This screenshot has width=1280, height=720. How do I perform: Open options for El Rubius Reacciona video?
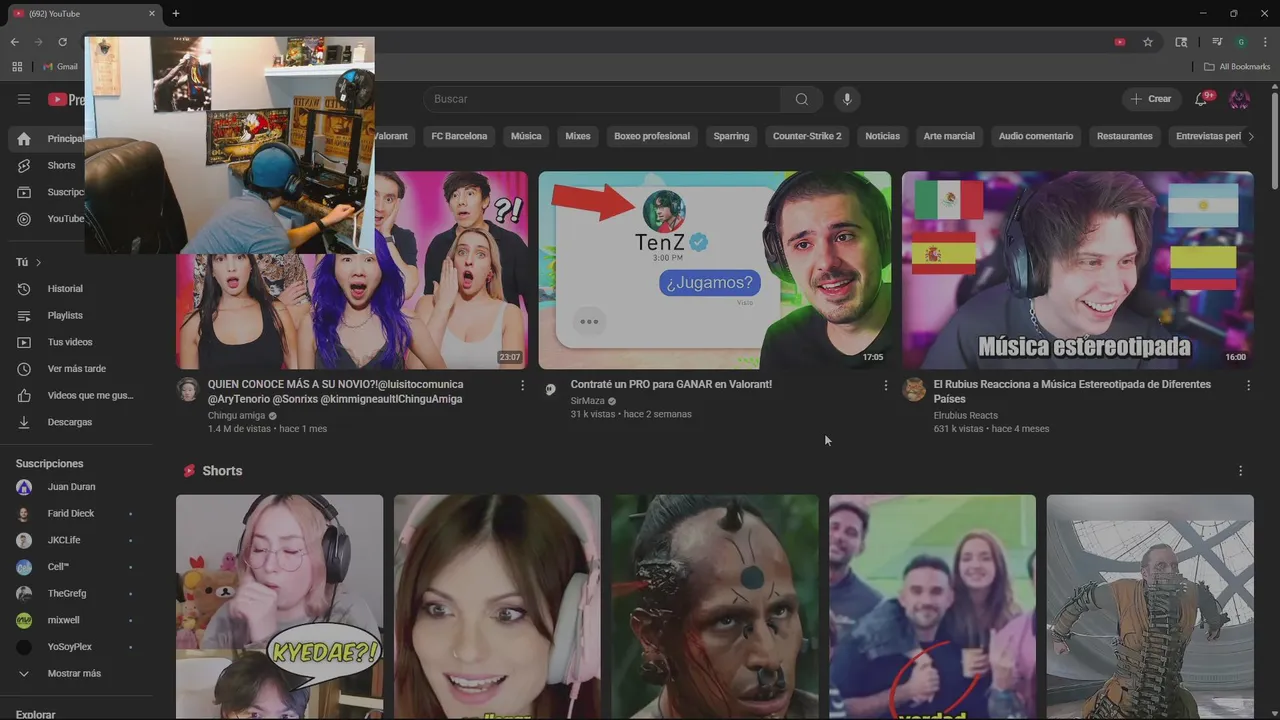point(1248,385)
